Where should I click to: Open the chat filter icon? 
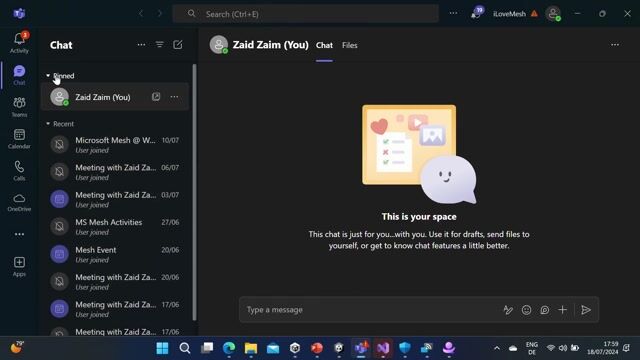(x=160, y=45)
